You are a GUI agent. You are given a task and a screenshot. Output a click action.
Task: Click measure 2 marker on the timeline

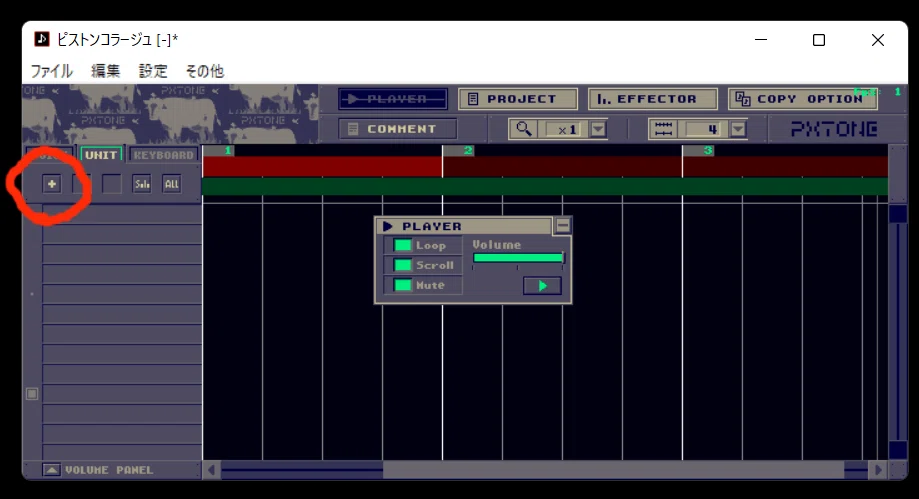click(458, 151)
